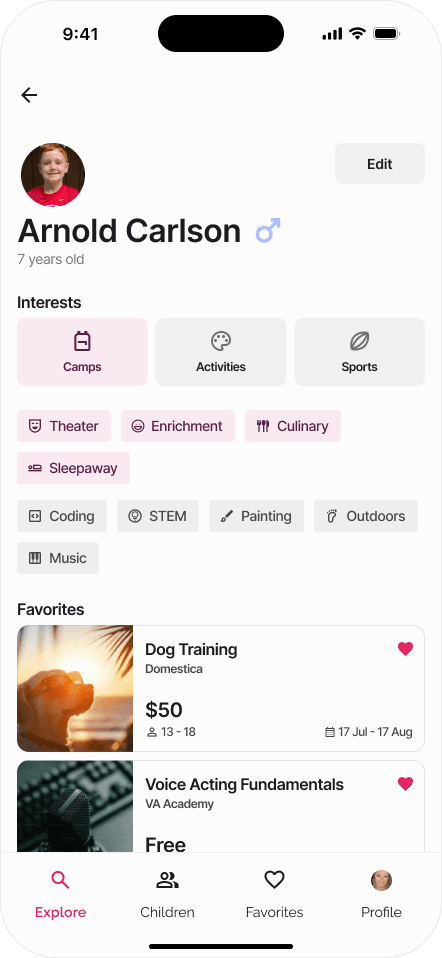This screenshot has width=442, height=958.
Task: Go to the Favorites tab
Action: (x=274, y=894)
